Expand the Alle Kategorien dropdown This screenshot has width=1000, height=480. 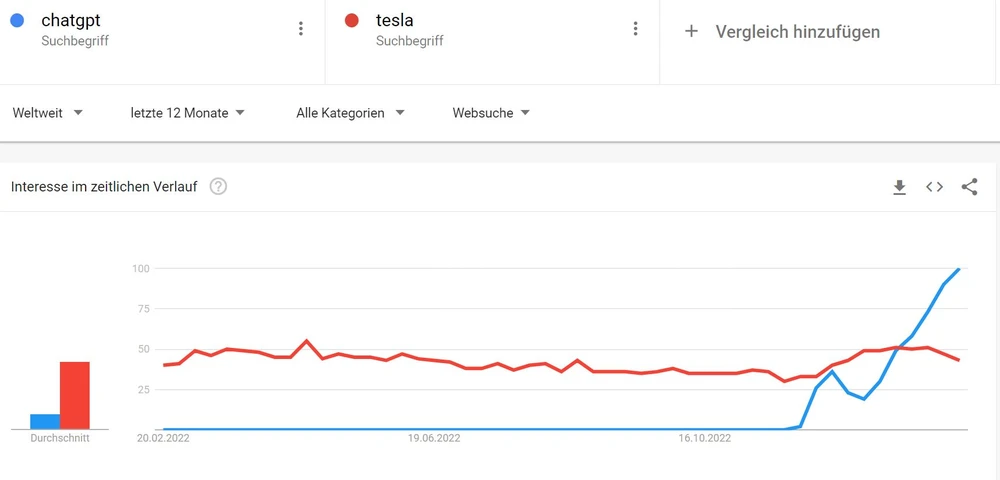pyautogui.click(x=350, y=113)
